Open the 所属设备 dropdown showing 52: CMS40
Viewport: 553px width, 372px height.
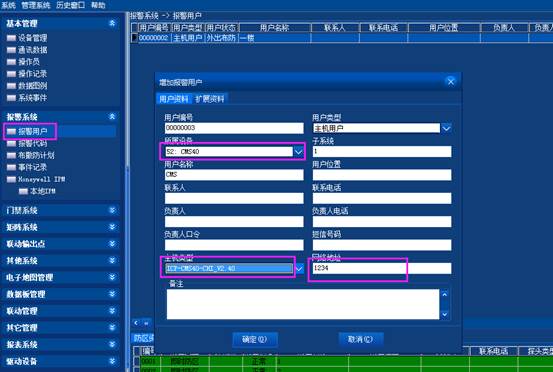[x=298, y=152]
